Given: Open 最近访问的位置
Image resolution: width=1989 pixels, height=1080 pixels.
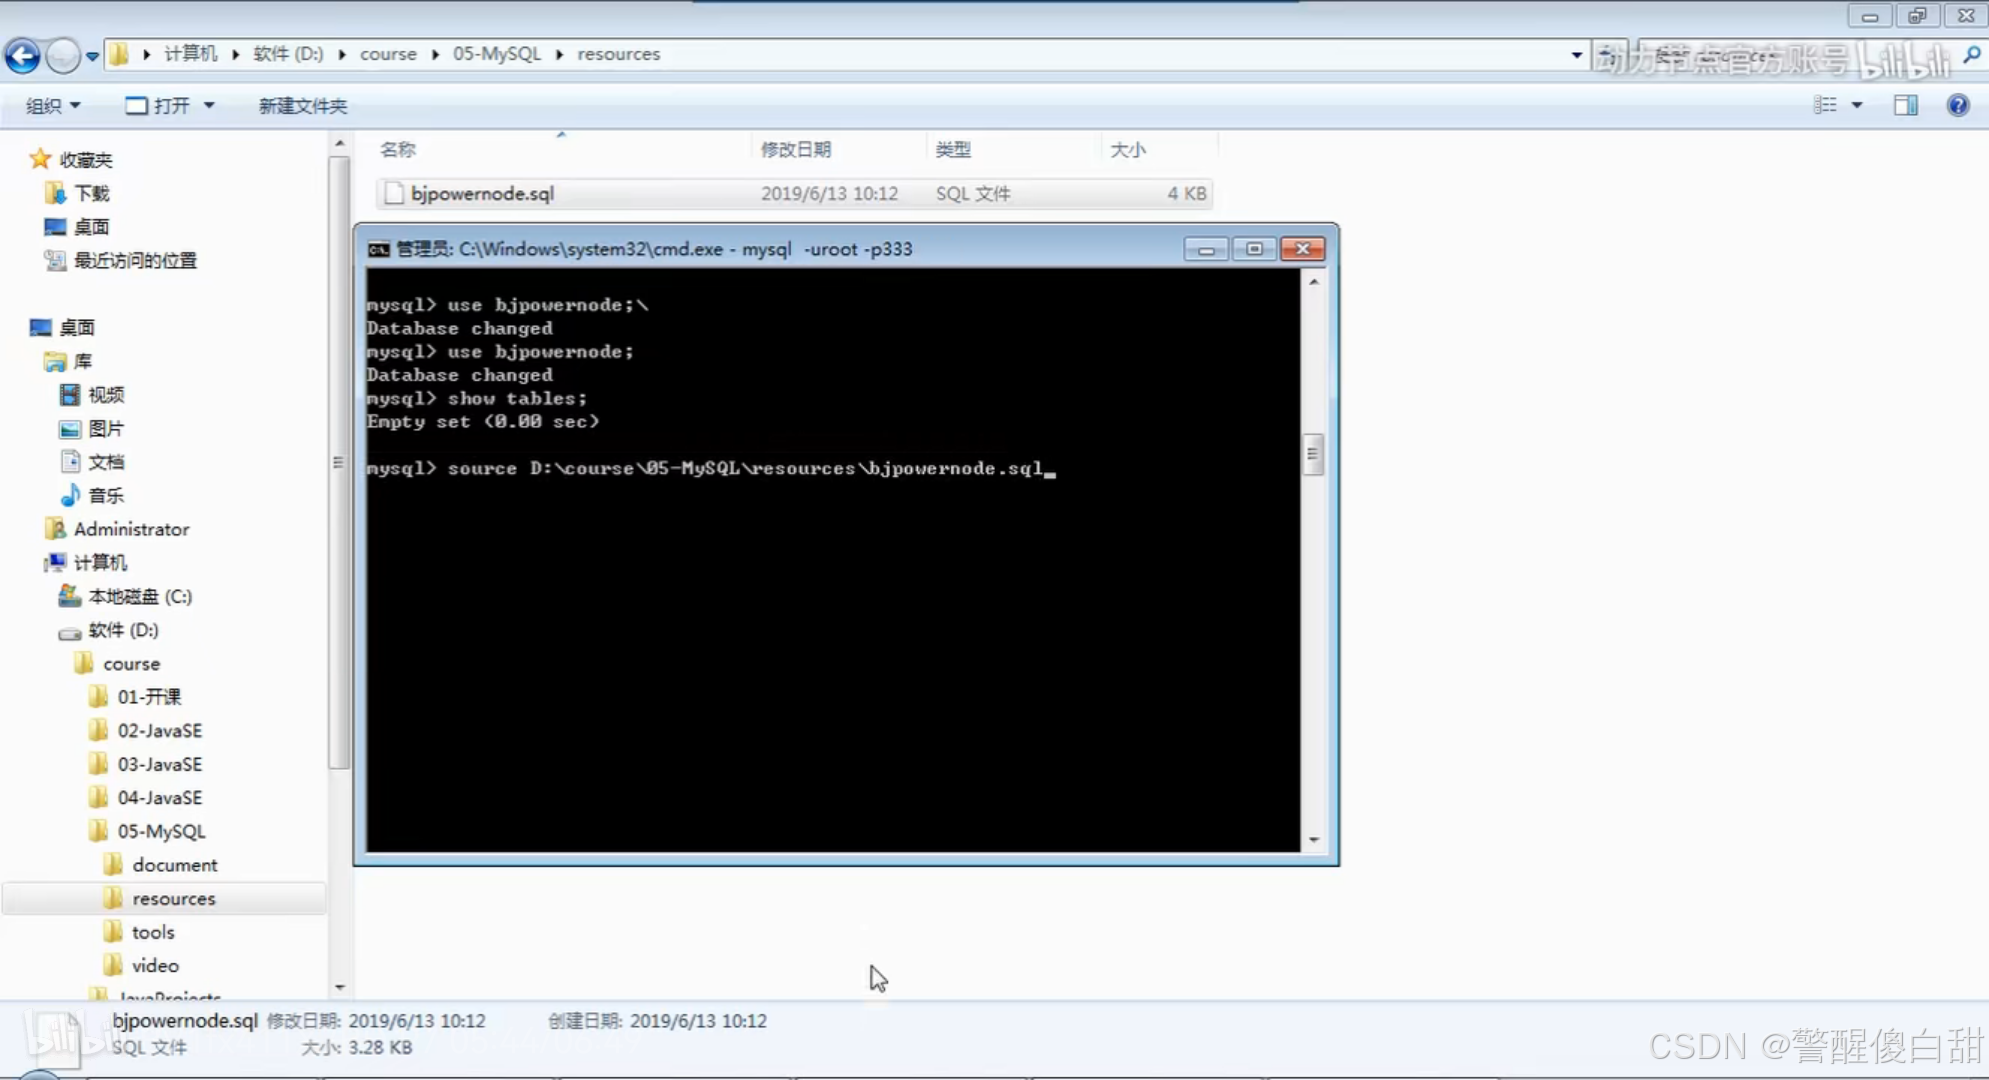Looking at the screenshot, I should (135, 261).
